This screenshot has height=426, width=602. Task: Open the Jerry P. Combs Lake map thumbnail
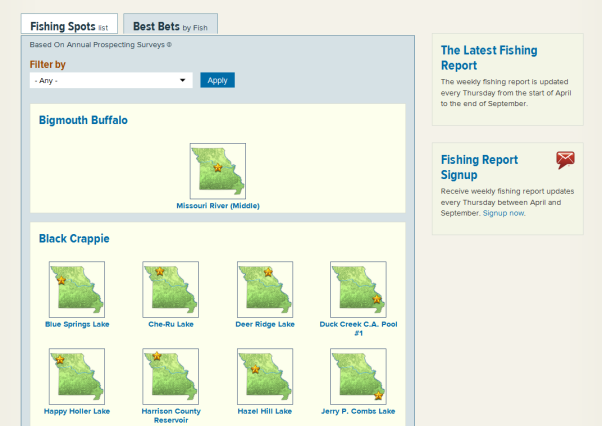point(358,376)
